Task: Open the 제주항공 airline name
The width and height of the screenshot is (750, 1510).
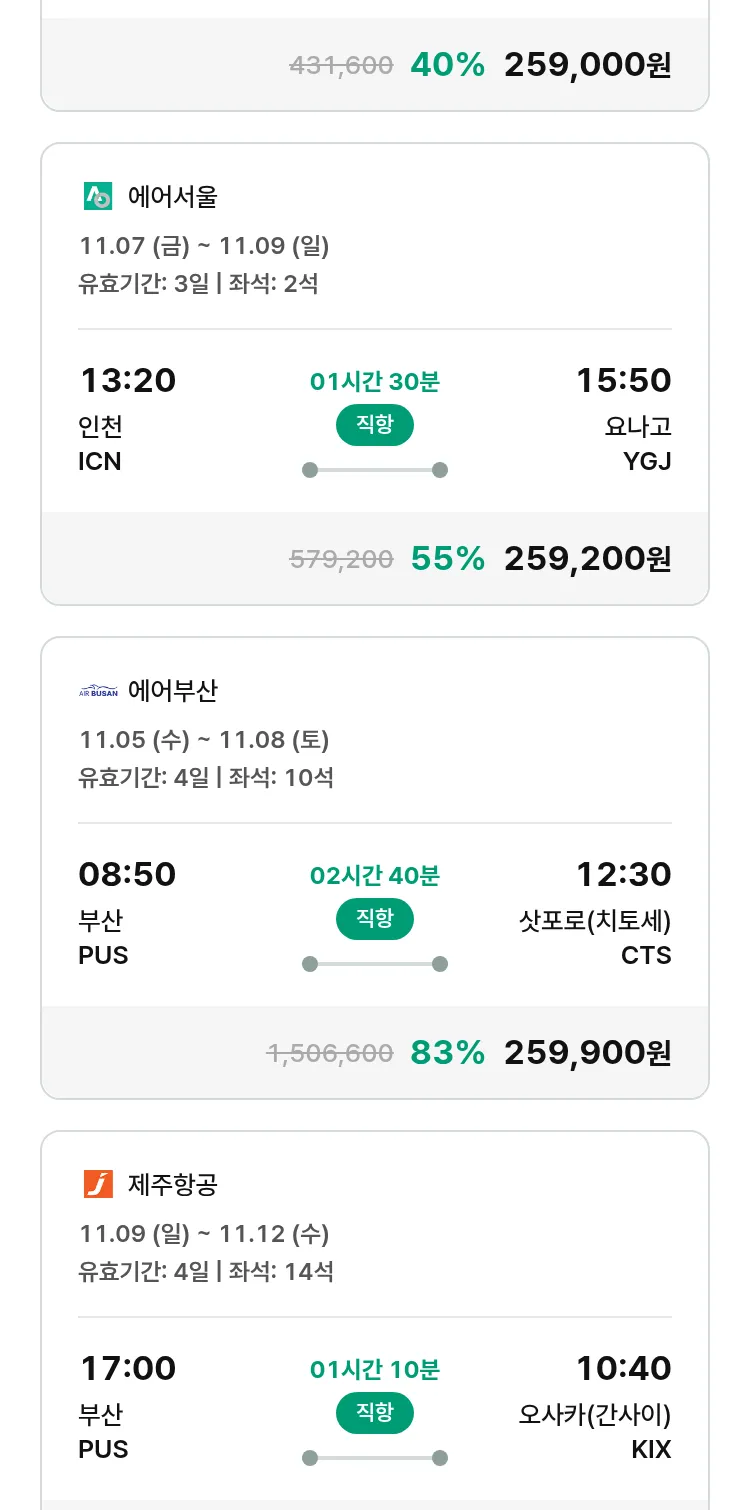Action: pyautogui.click(x=172, y=1185)
